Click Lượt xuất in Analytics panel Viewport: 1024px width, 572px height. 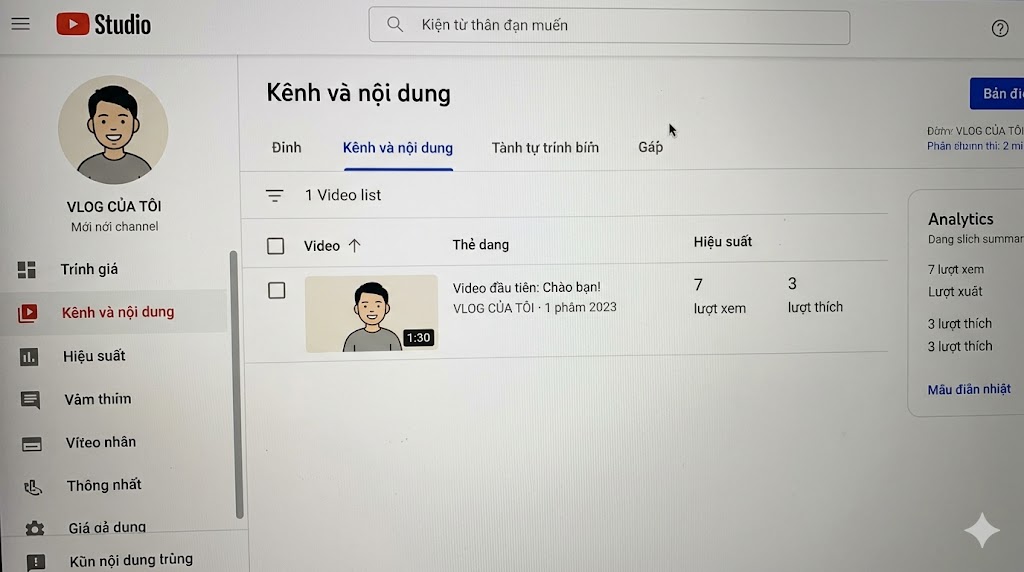955,292
